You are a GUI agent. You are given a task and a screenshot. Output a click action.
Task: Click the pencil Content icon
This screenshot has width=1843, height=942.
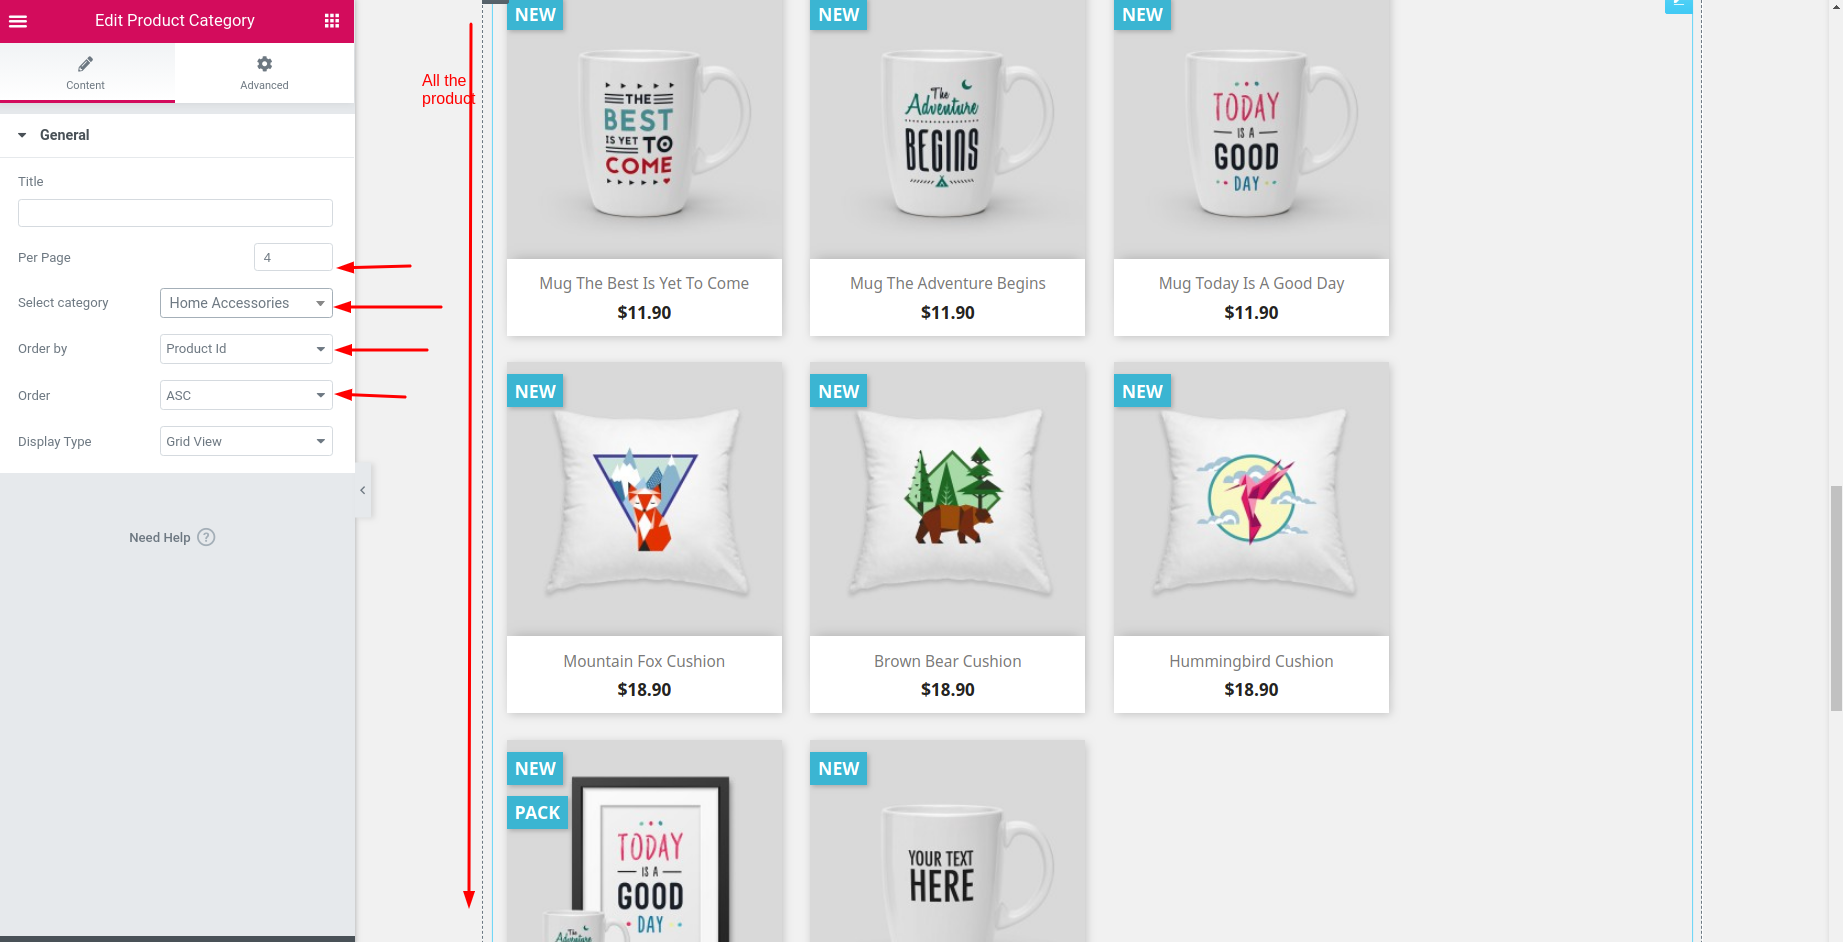click(86, 64)
